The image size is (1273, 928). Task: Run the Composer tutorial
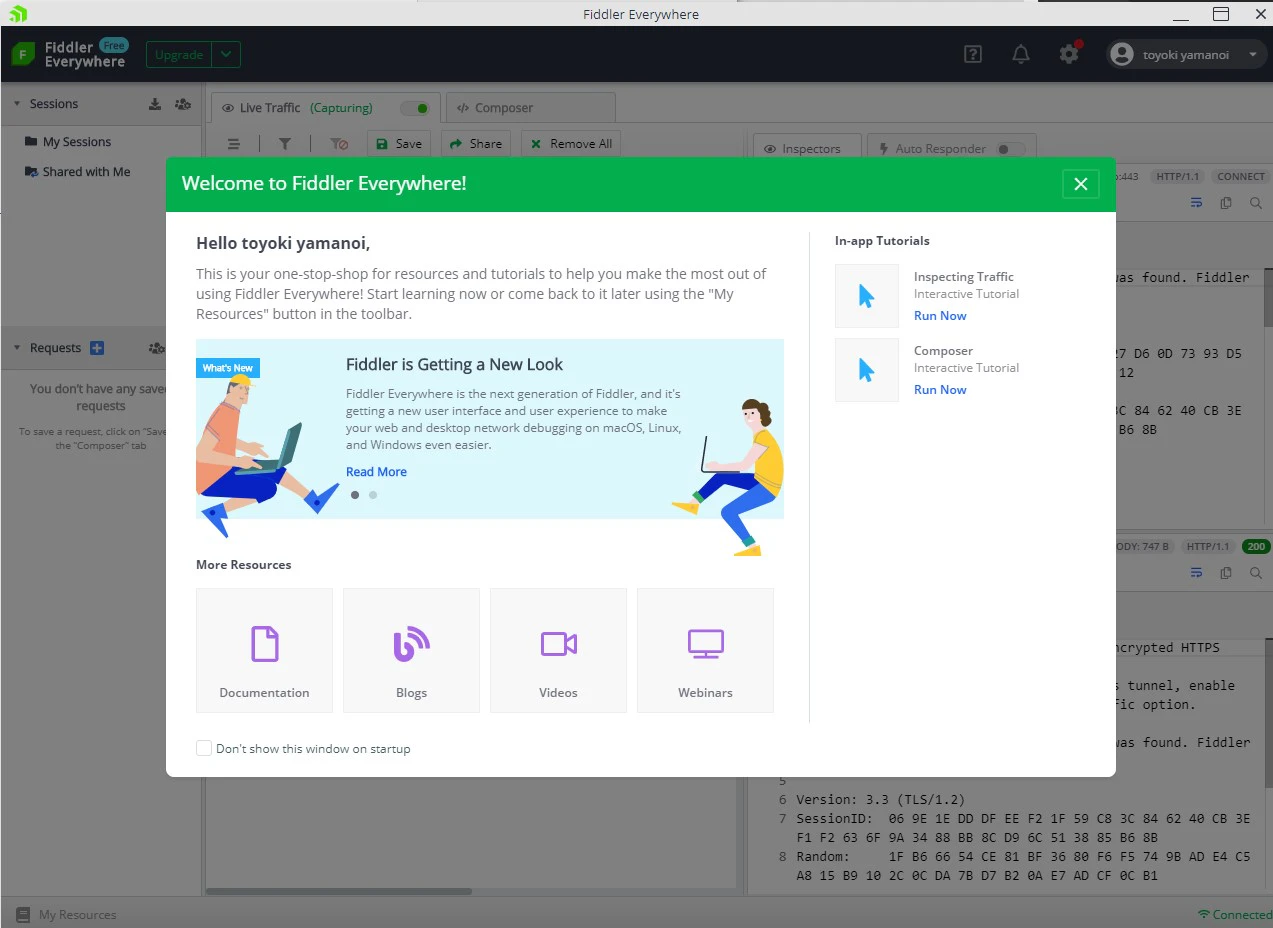pyautogui.click(x=940, y=390)
